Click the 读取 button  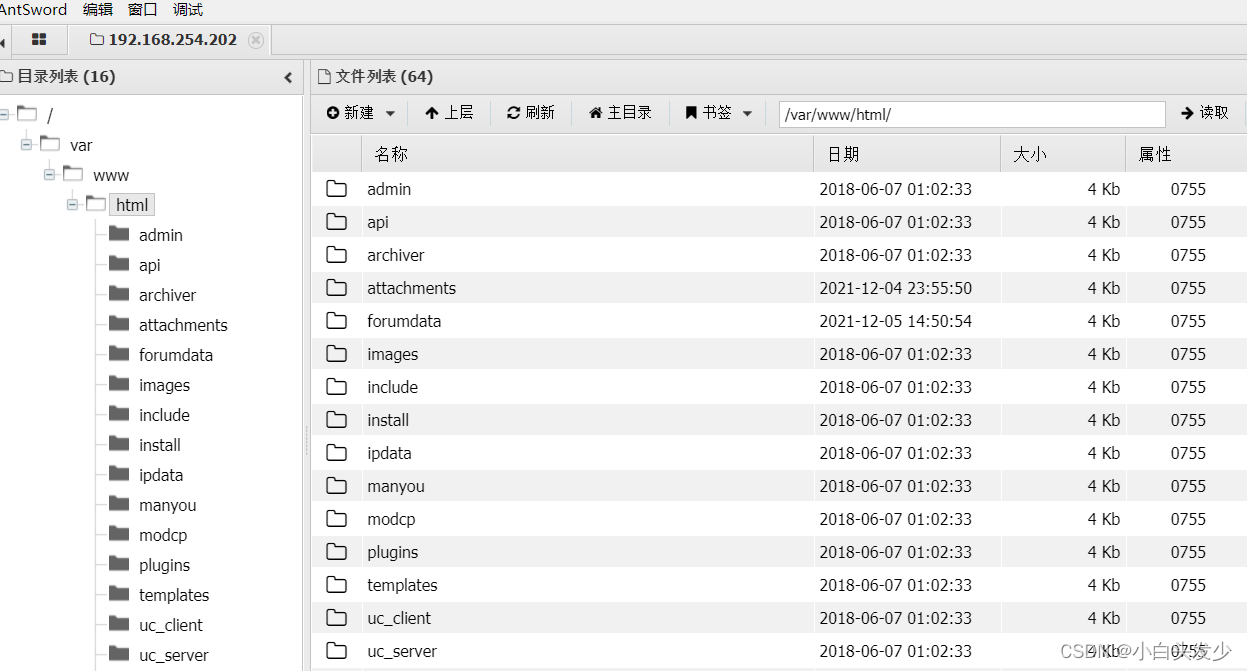click(1205, 113)
